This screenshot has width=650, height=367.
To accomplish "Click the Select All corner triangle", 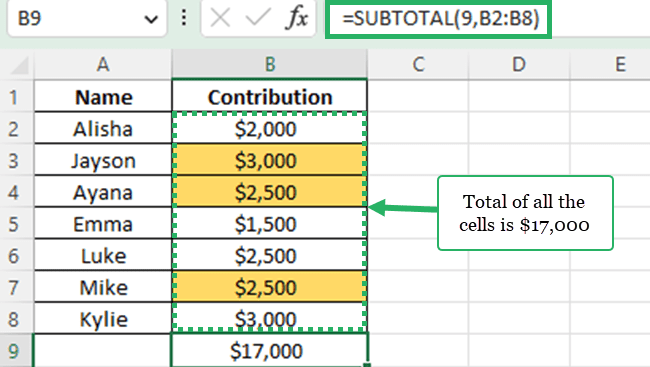I will [x=19, y=65].
